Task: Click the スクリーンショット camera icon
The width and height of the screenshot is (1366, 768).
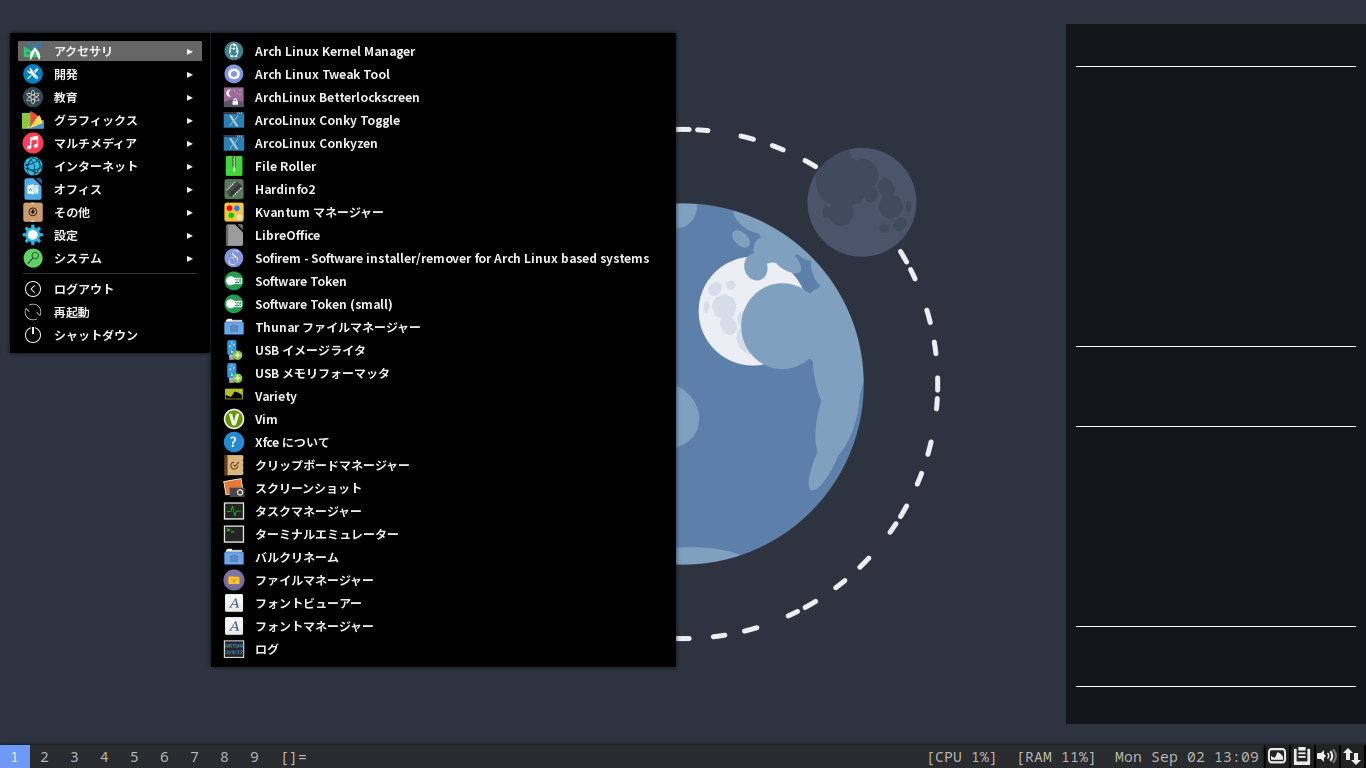Action: (x=234, y=488)
